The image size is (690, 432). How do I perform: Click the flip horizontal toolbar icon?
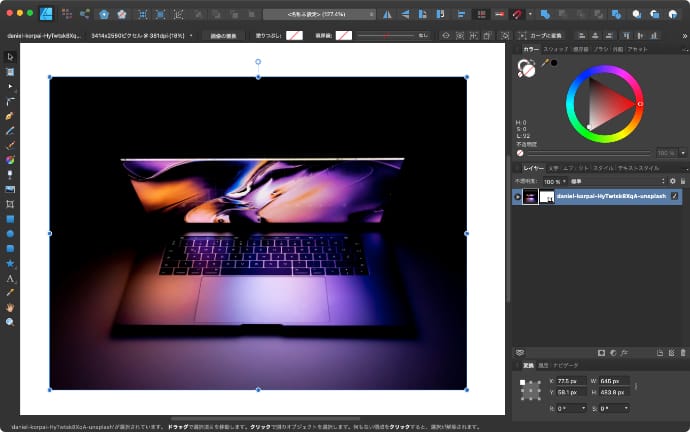tap(388, 15)
